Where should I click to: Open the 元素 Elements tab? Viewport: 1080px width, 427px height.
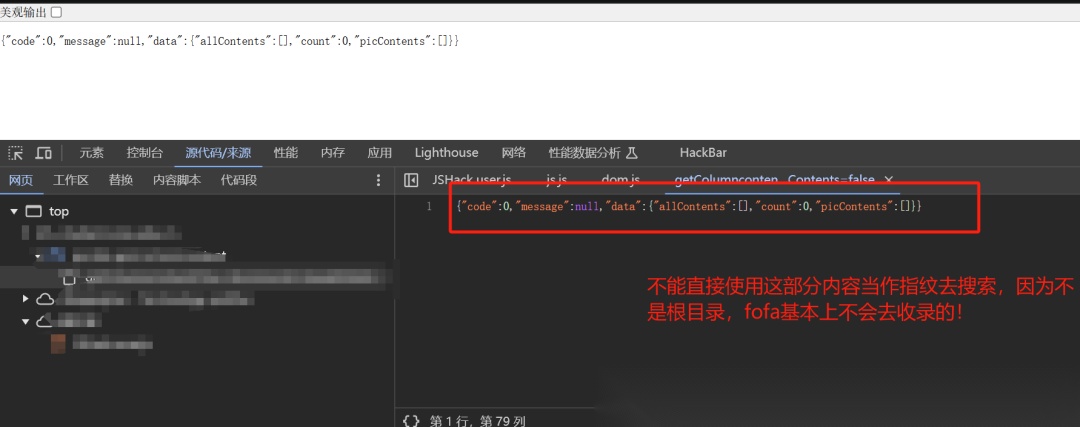[92, 153]
